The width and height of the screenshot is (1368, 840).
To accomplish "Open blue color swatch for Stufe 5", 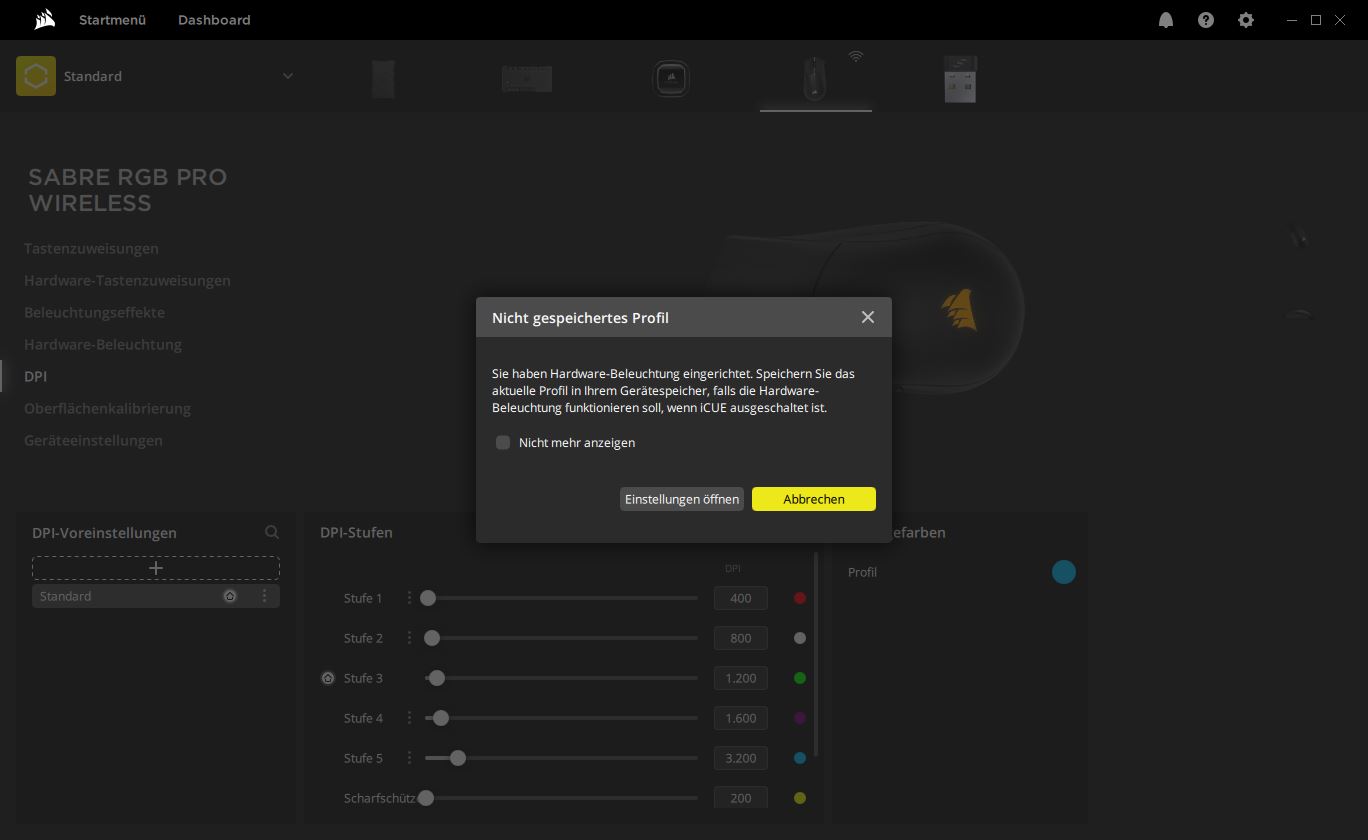I will tap(800, 758).
